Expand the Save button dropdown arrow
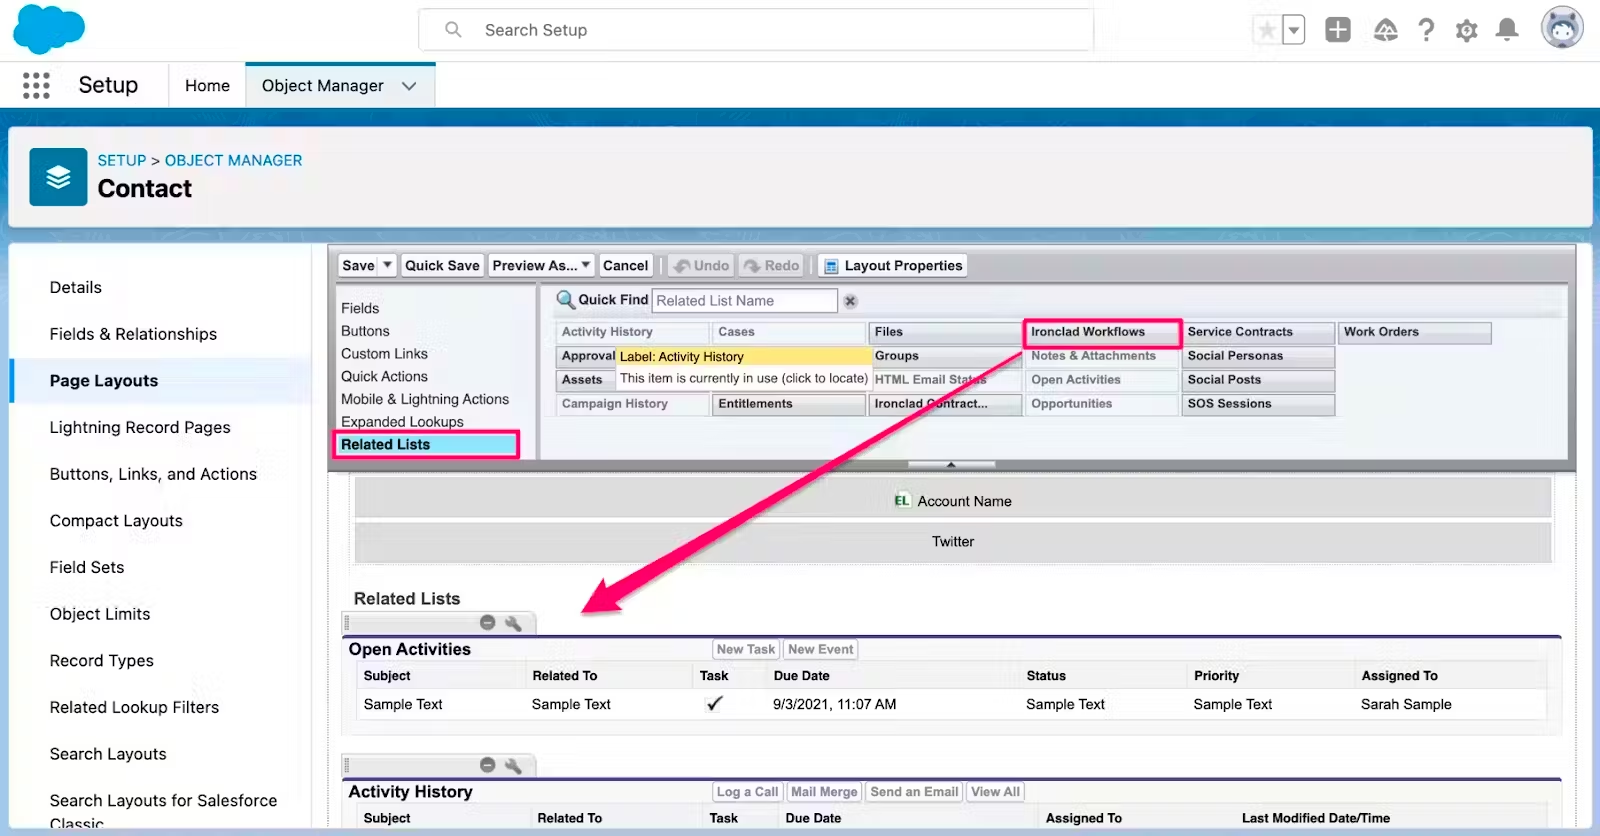Screen dimensions: 1600x836 [x=387, y=265]
